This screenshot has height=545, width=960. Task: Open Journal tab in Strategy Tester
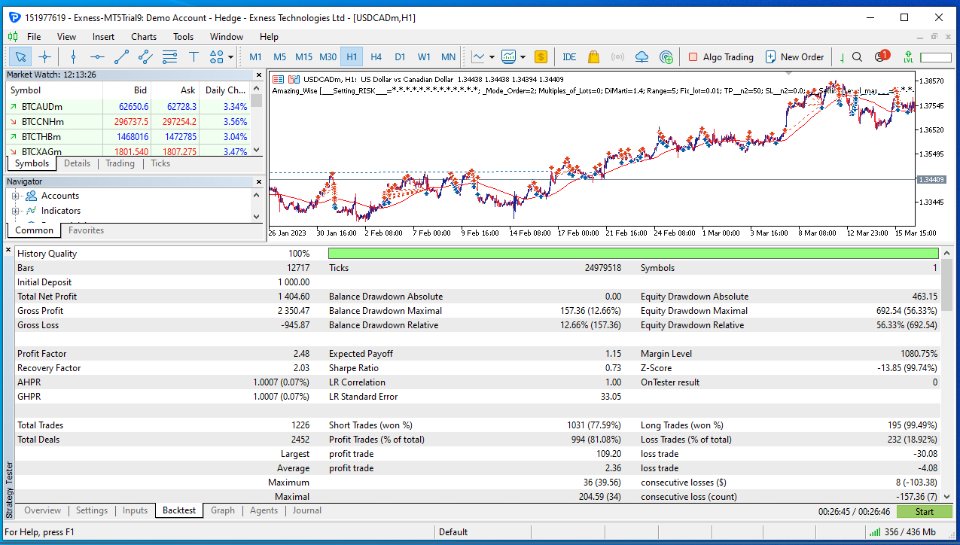click(x=307, y=510)
